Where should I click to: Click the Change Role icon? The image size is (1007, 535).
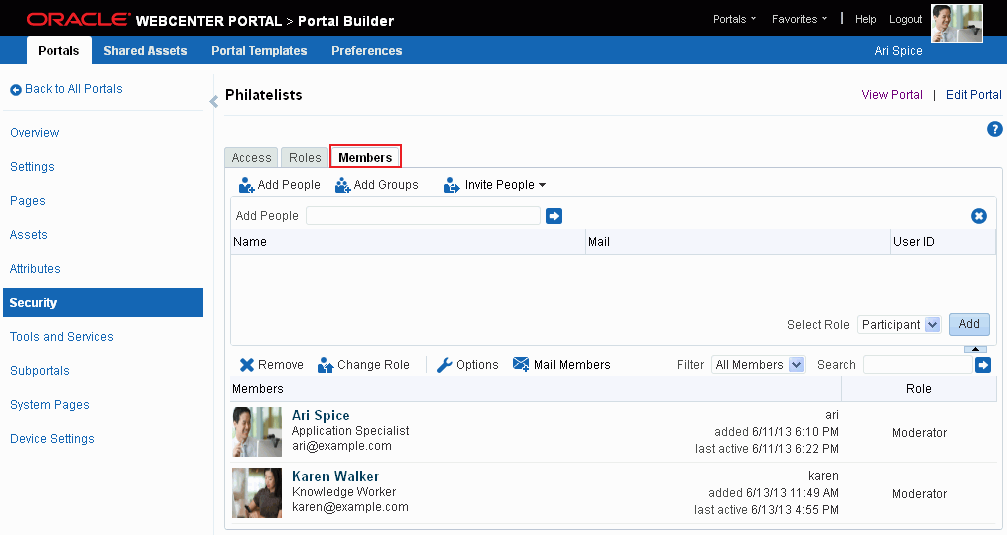tap(326, 365)
